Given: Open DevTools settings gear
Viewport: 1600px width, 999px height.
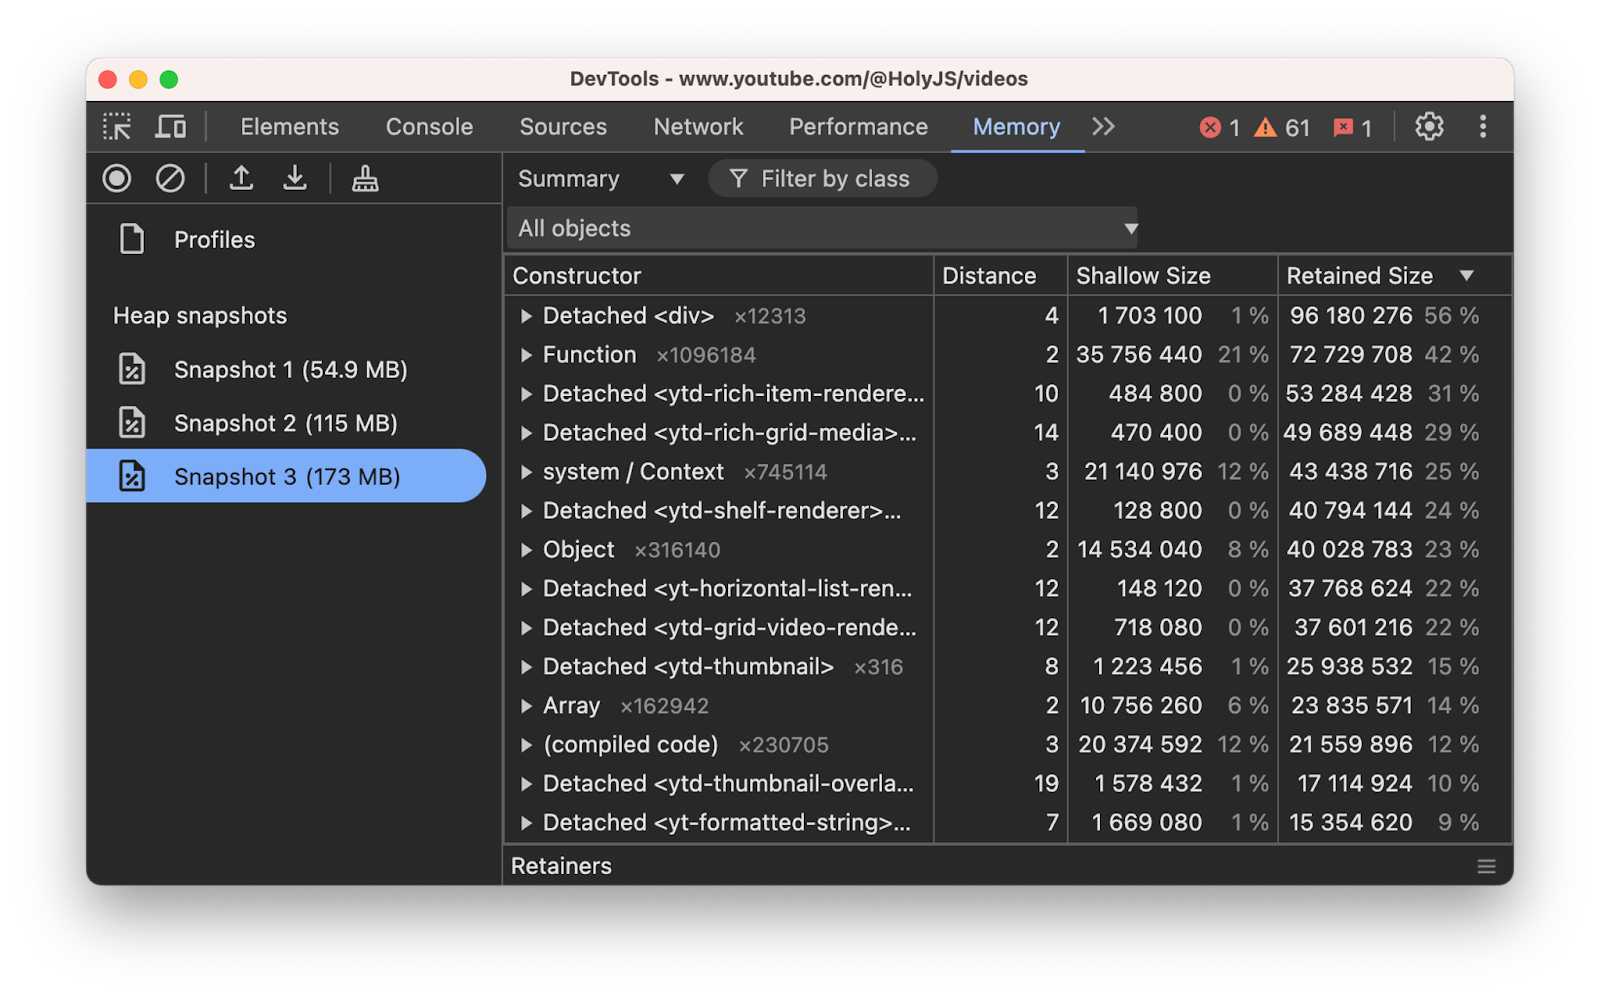Looking at the screenshot, I should tap(1429, 127).
